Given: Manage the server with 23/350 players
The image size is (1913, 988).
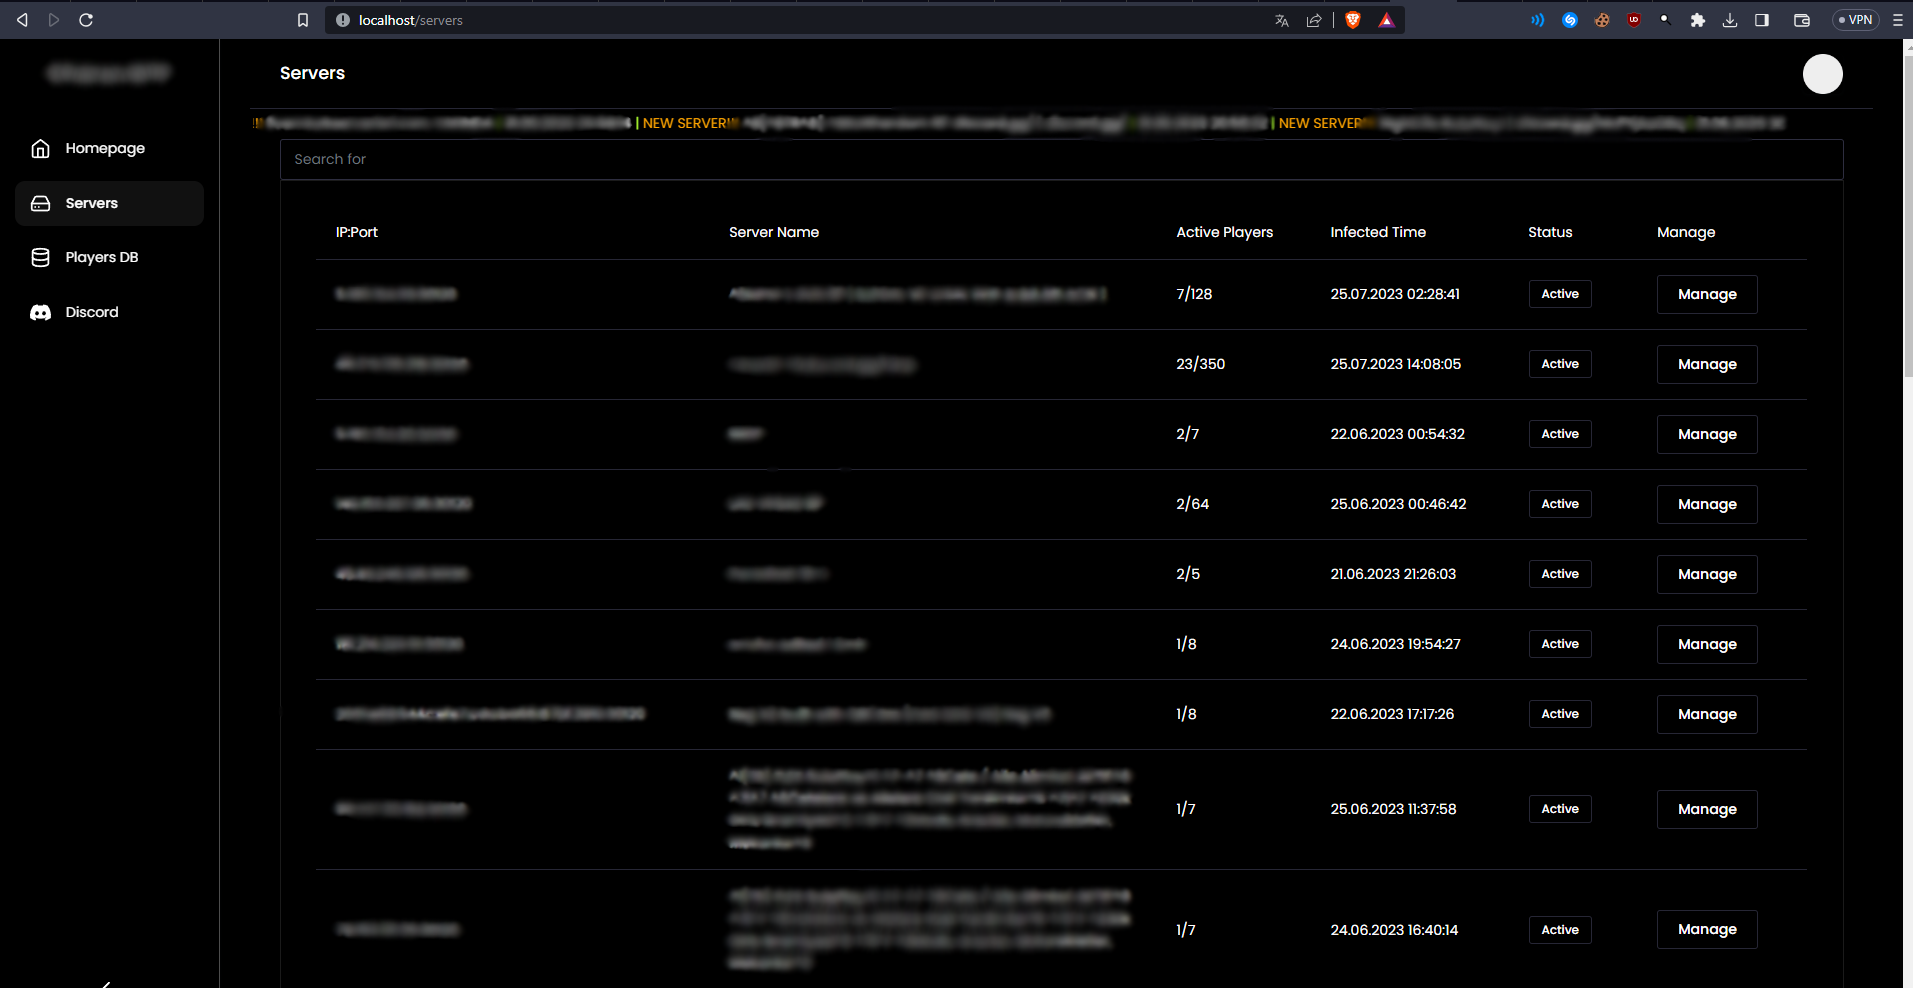Looking at the screenshot, I should click(x=1707, y=364).
